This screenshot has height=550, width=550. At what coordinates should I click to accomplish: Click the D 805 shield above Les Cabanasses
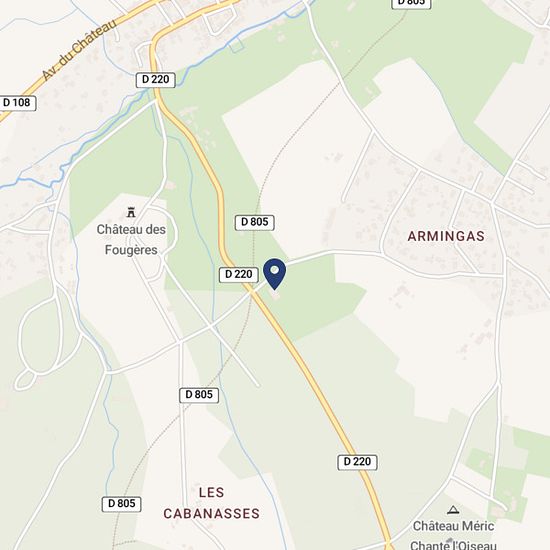(199, 395)
